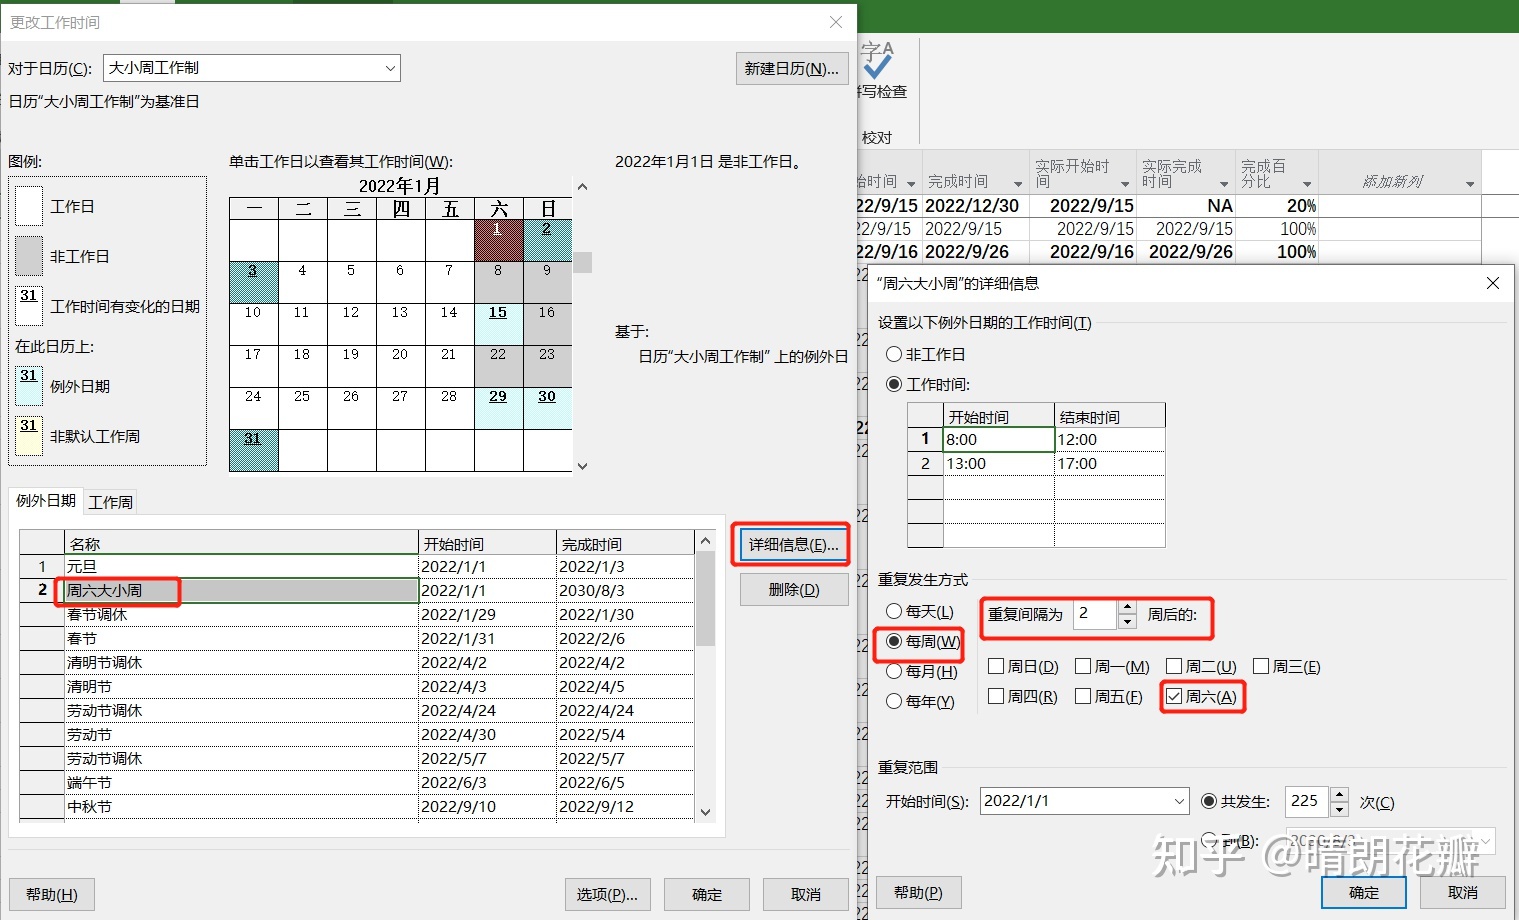This screenshot has height=920, width=1519.
Task: Increase the 重复间隔 week interval spinner
Action: click(1127, 607)
